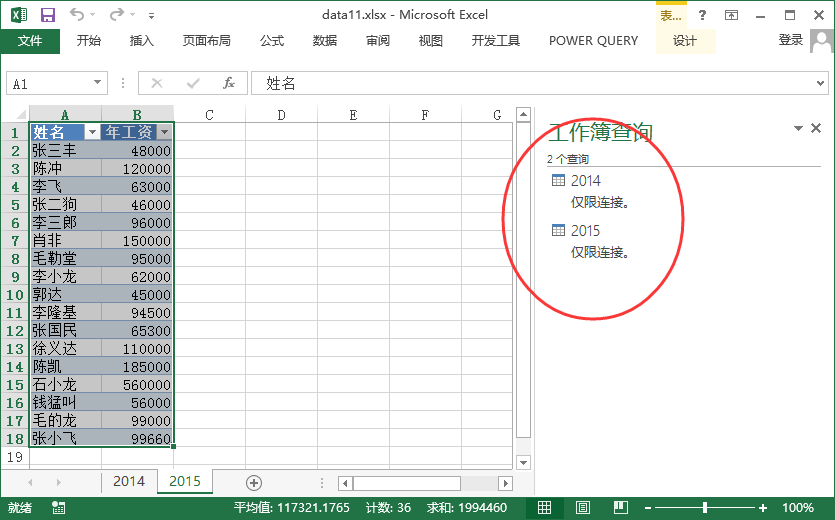Click the horizontal scrollbar right arrow
Viewport: 835px width, 520px height.
505,483
